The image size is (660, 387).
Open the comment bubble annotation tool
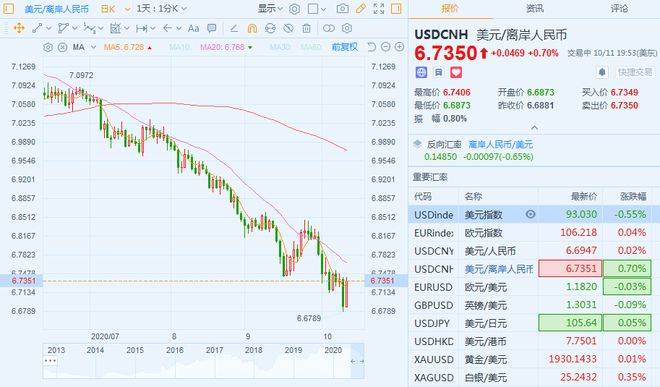(212, 29)
